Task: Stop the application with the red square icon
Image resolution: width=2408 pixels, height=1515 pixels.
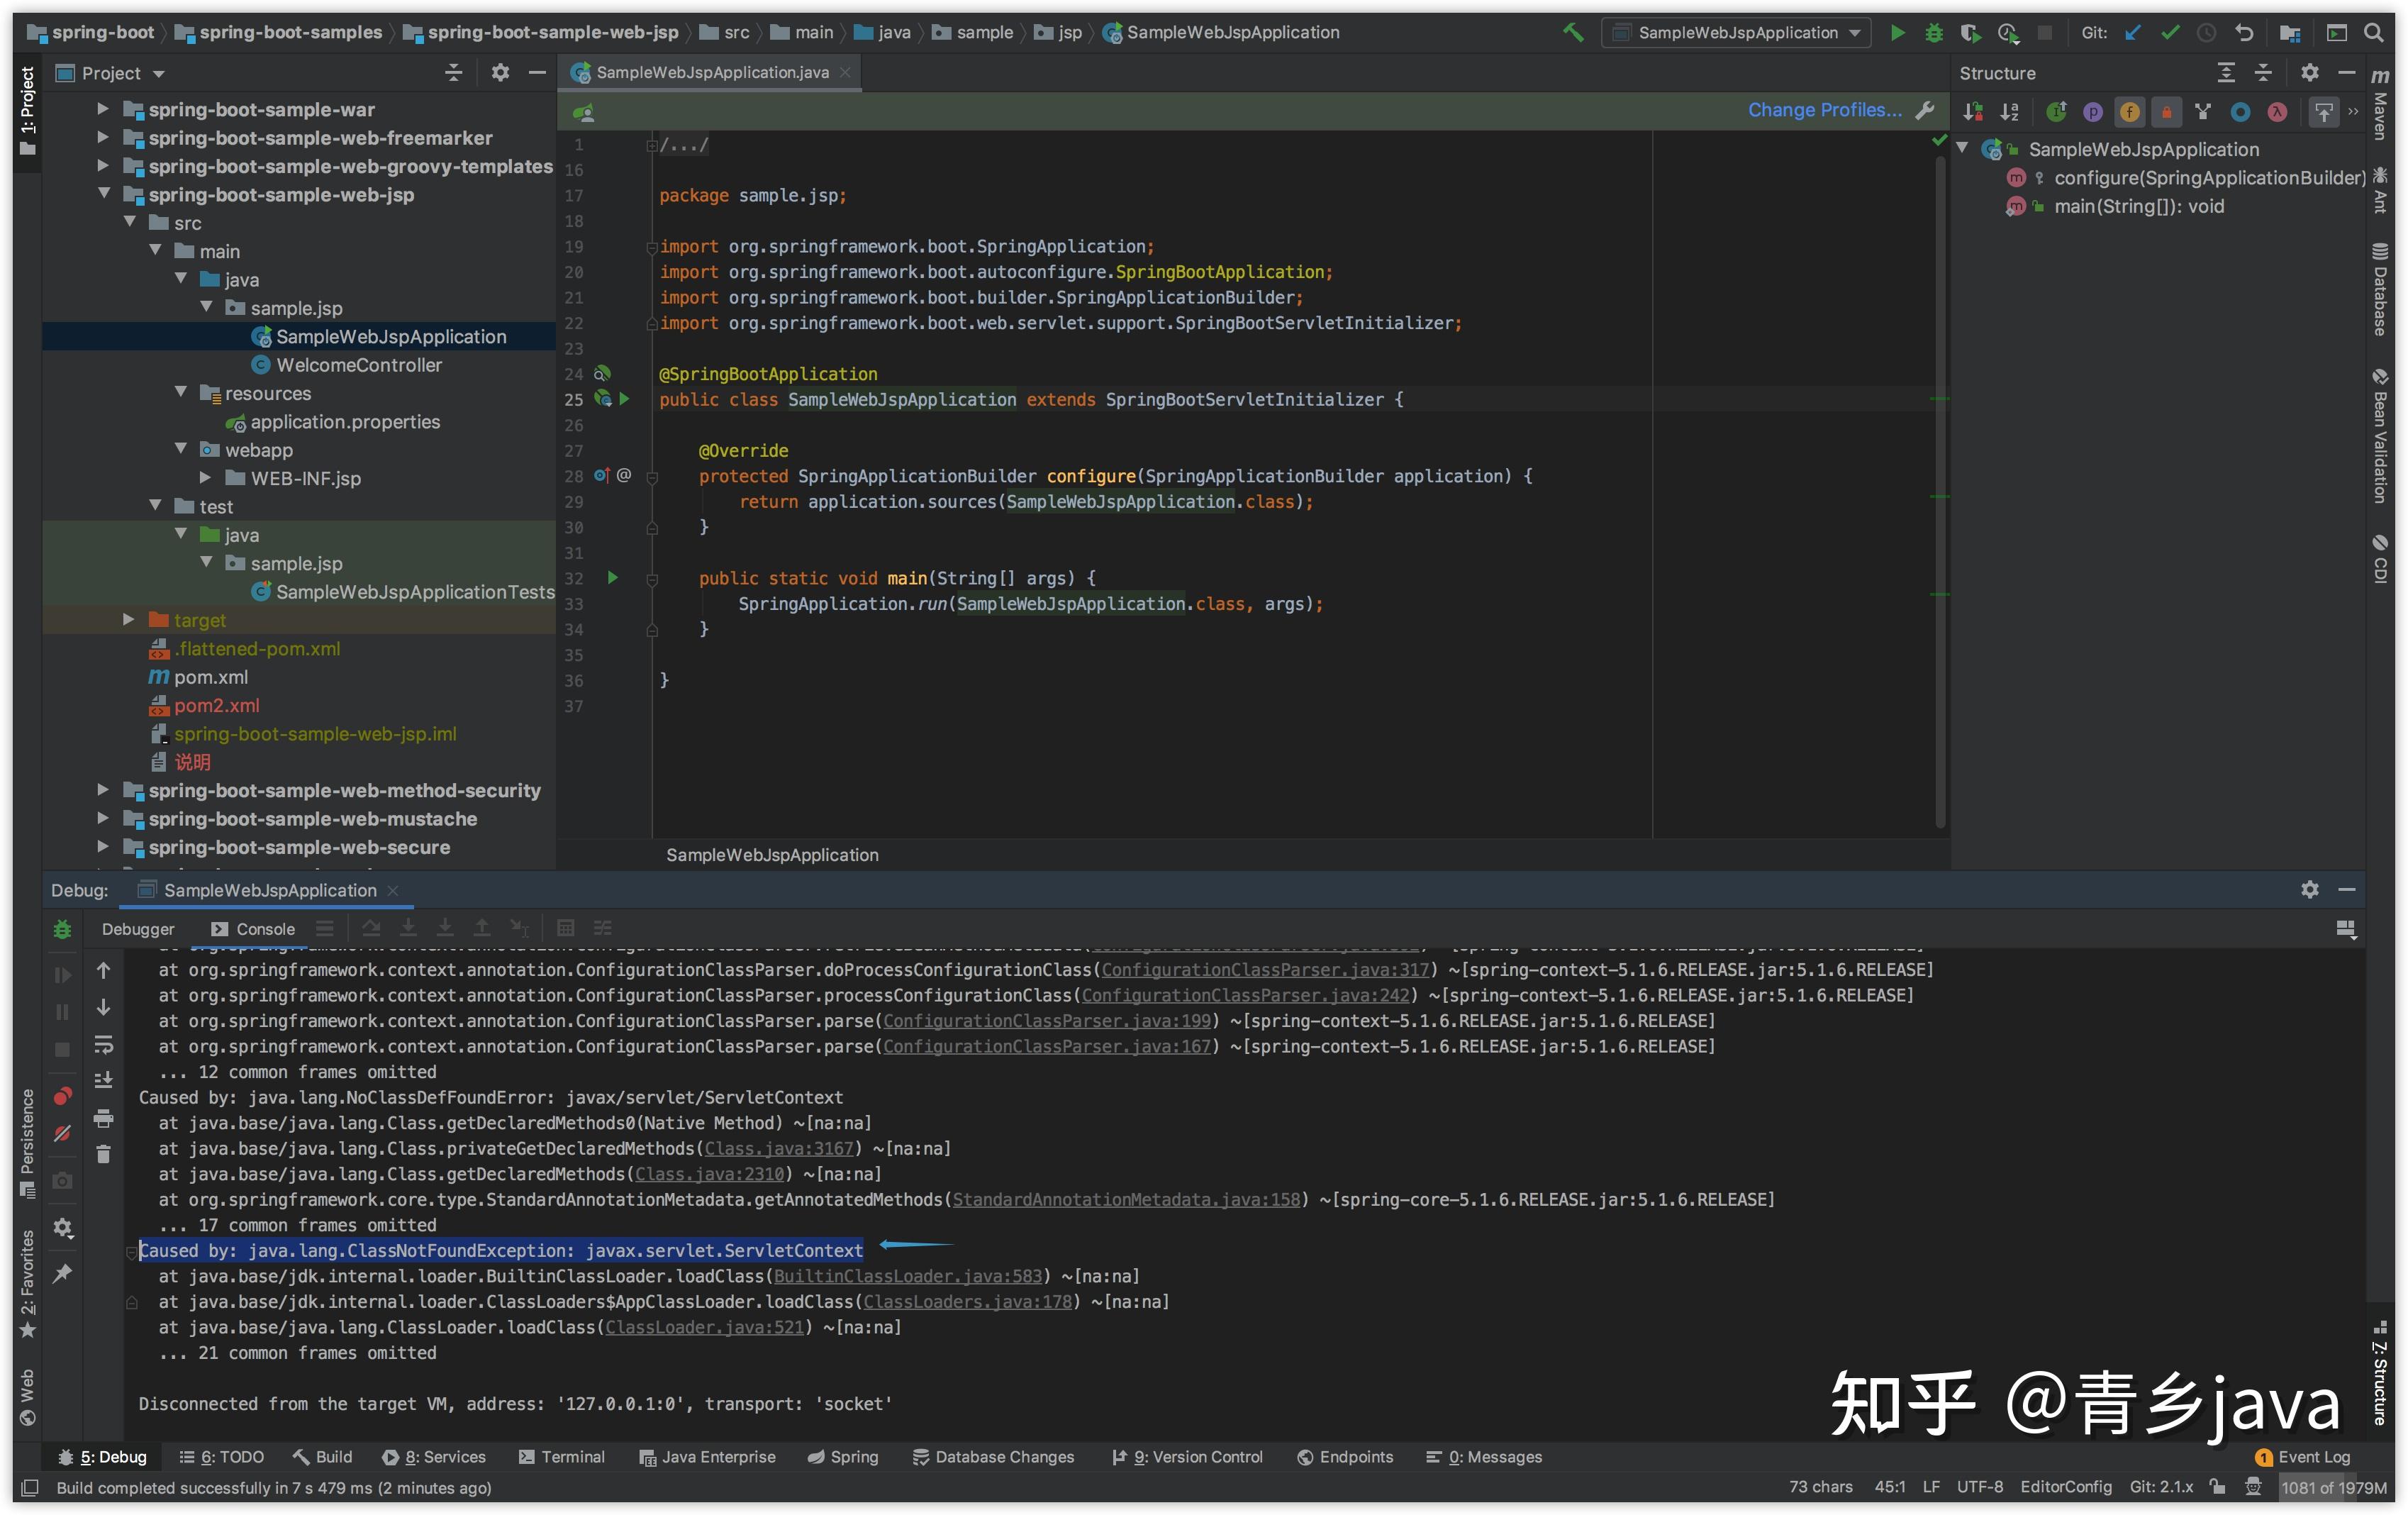Action: [2044, 32]
